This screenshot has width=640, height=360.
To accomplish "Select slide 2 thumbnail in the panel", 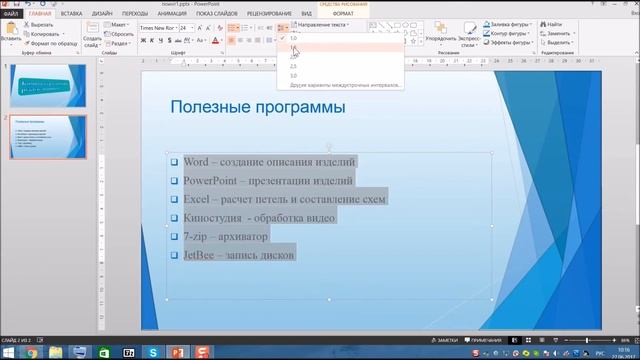I will click(x=48, y=137).
